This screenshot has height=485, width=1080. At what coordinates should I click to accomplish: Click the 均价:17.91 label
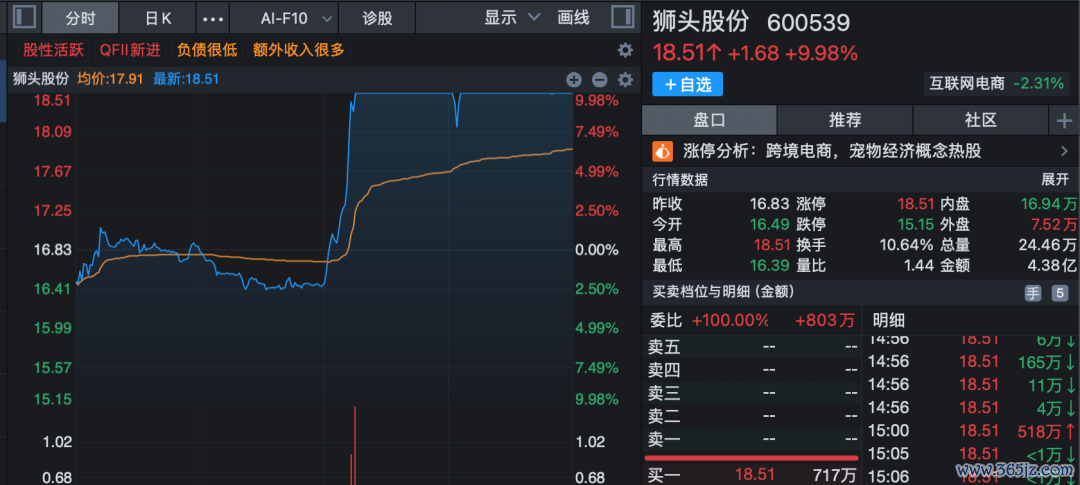110,79
